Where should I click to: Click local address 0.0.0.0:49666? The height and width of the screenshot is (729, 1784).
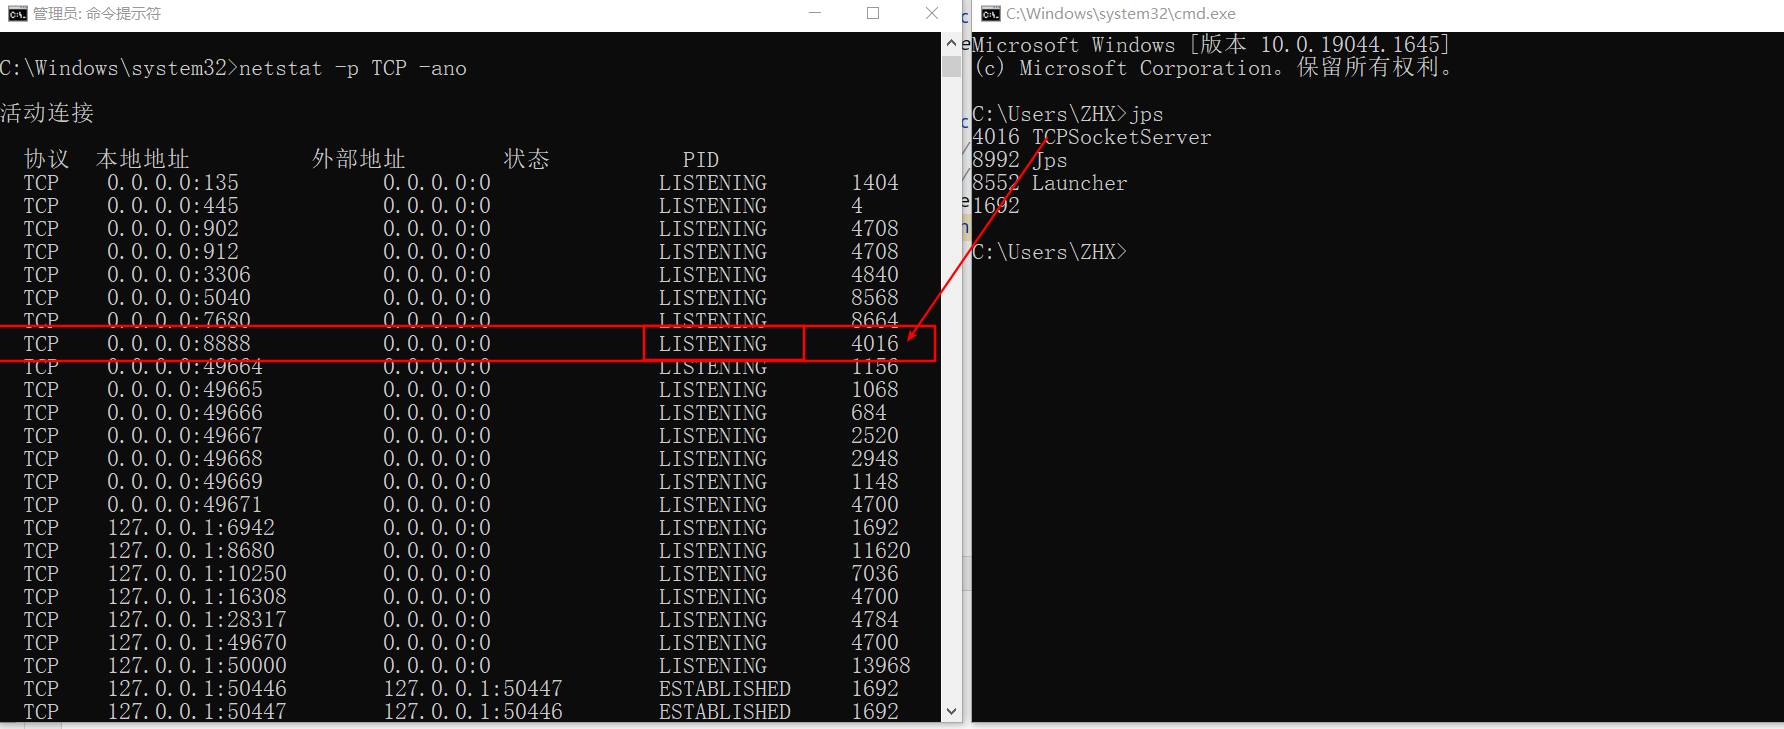click(x=185, y=413)
